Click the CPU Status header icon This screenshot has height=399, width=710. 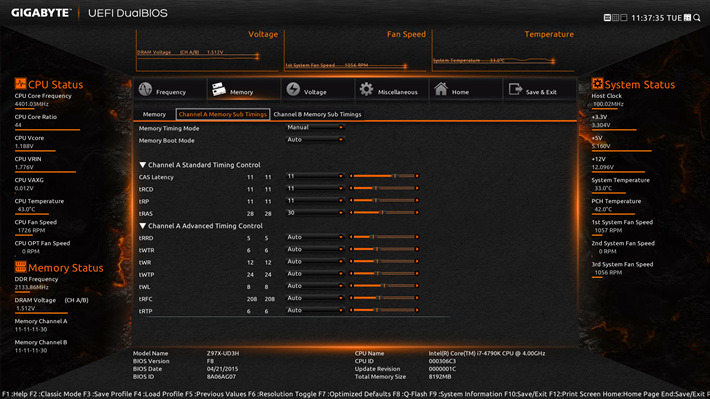pos(20,83)
